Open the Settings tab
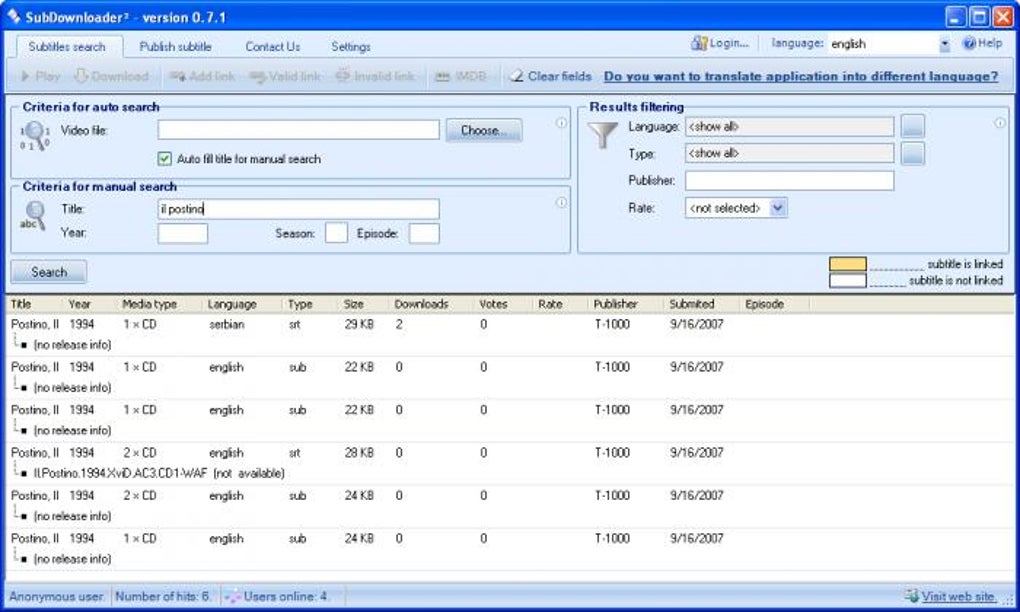1020x612 pixels. point(351,47)
